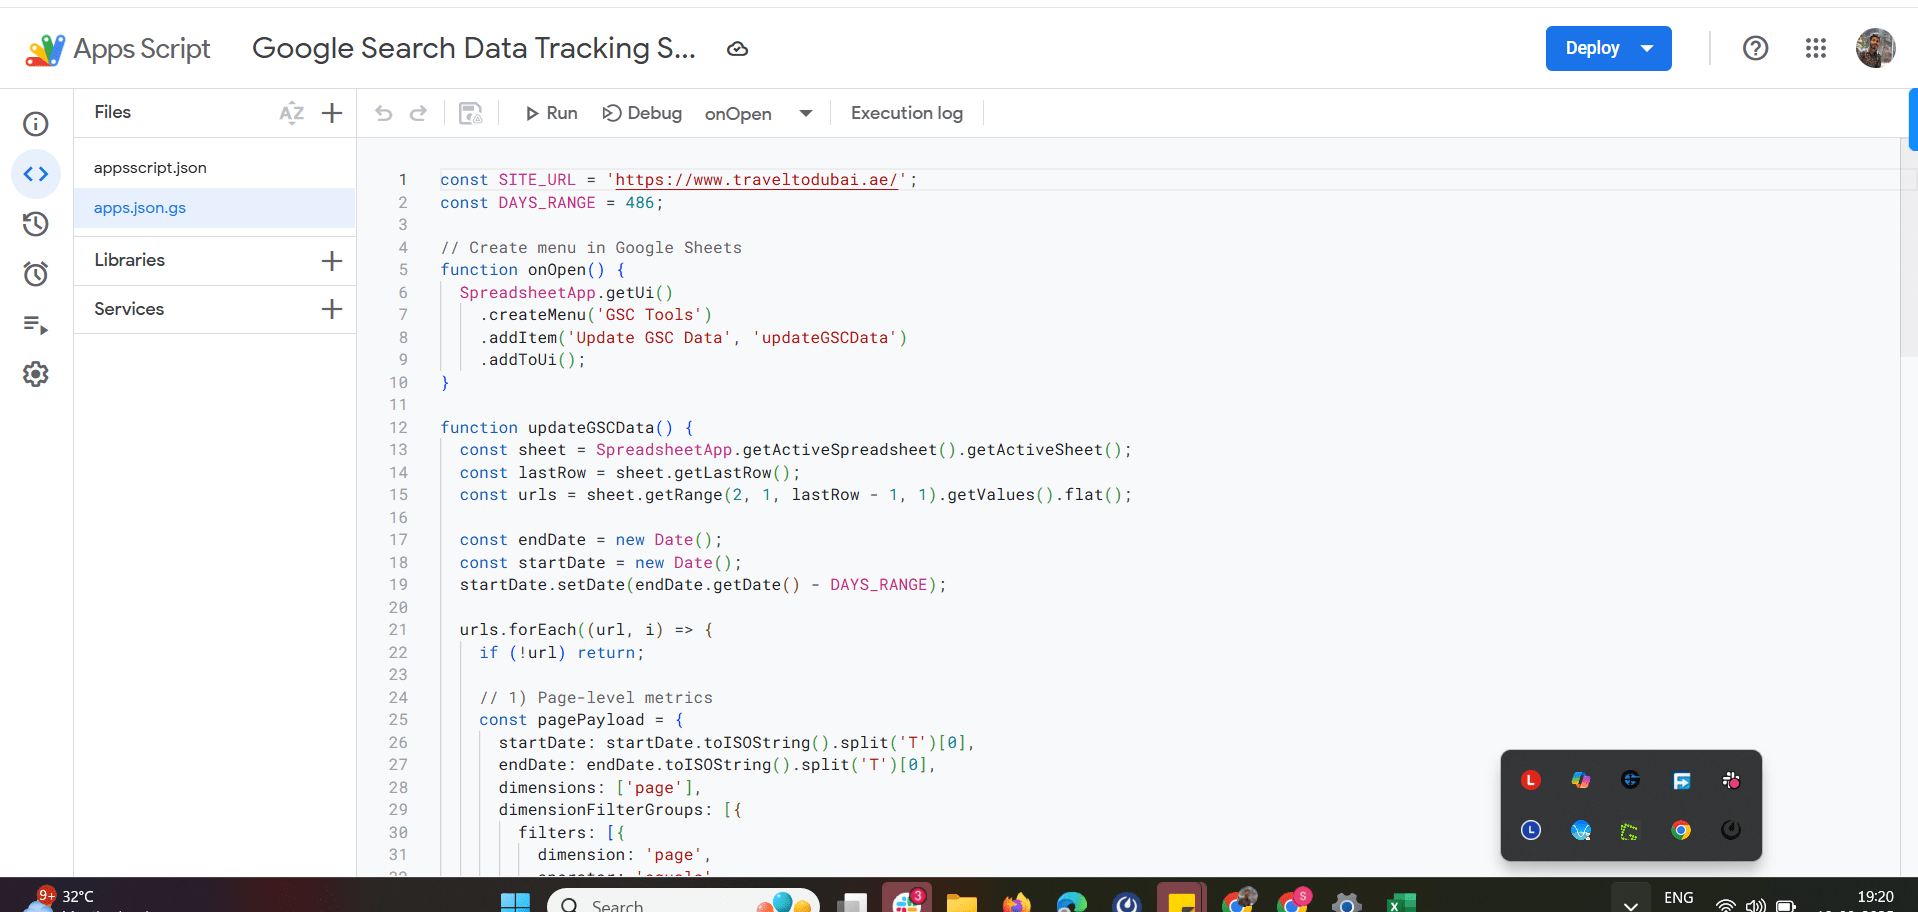
Task: Add a new file using Files plus
Action: click(x=332, y=113)
